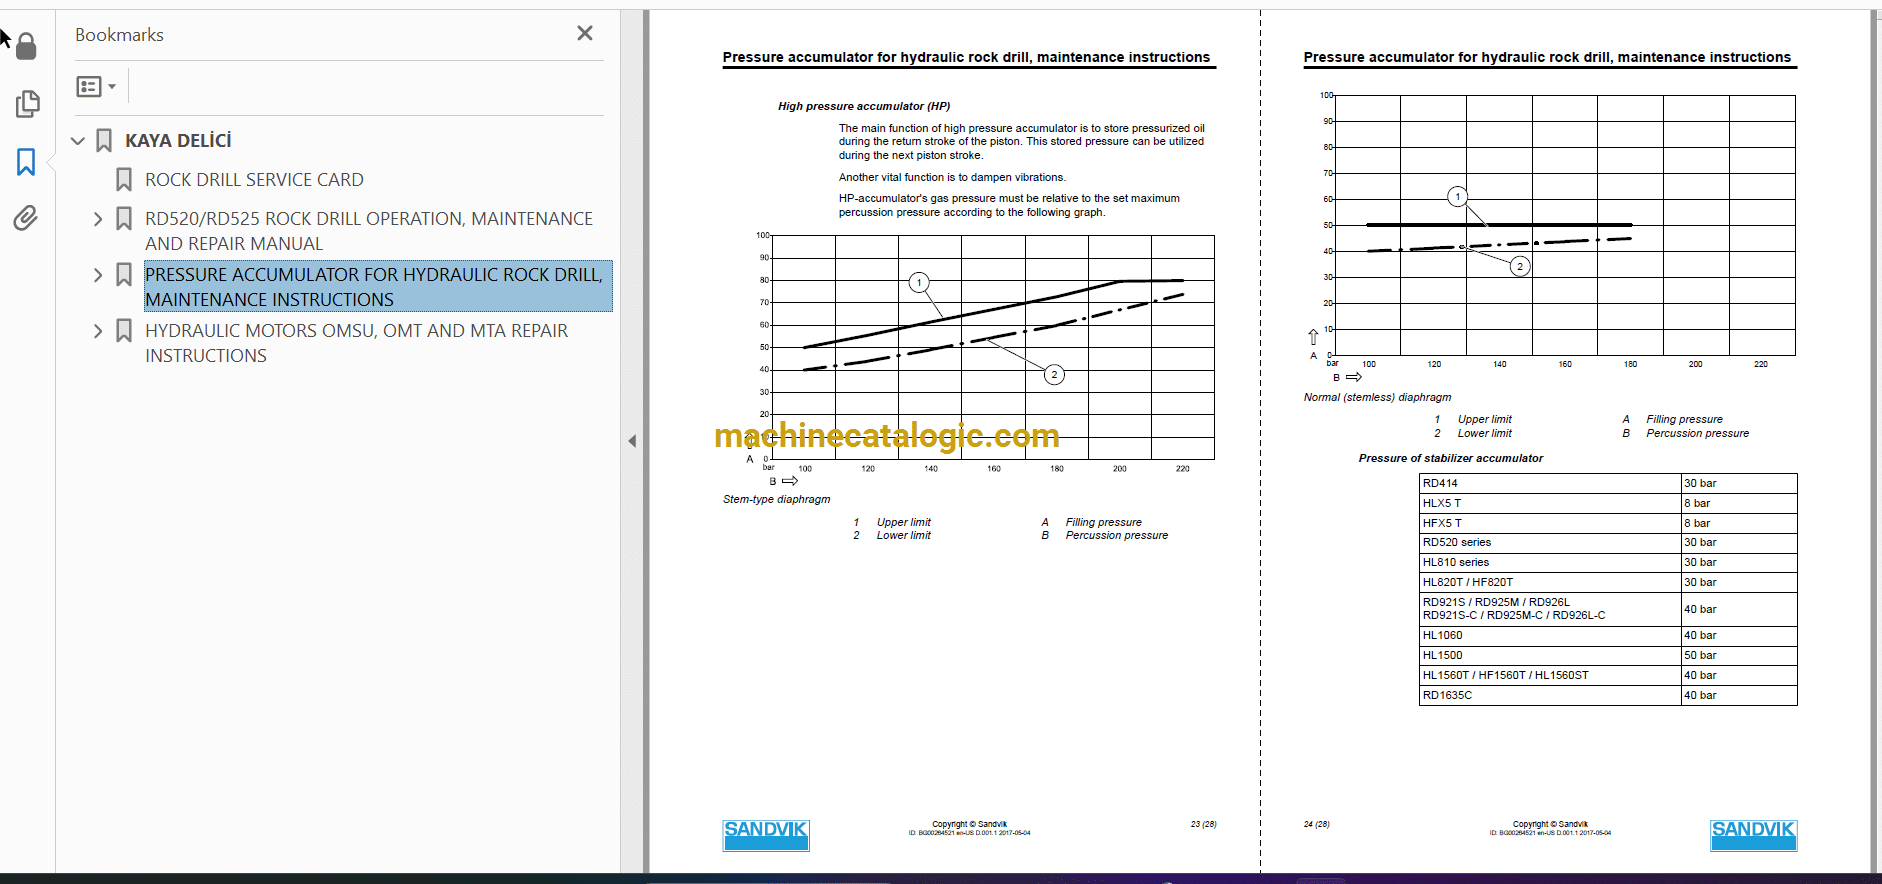Toggle the Bookmarks panel icon in sidebar
The image size is (1882, 884).
pyautogui.click(x=26, y=162)
